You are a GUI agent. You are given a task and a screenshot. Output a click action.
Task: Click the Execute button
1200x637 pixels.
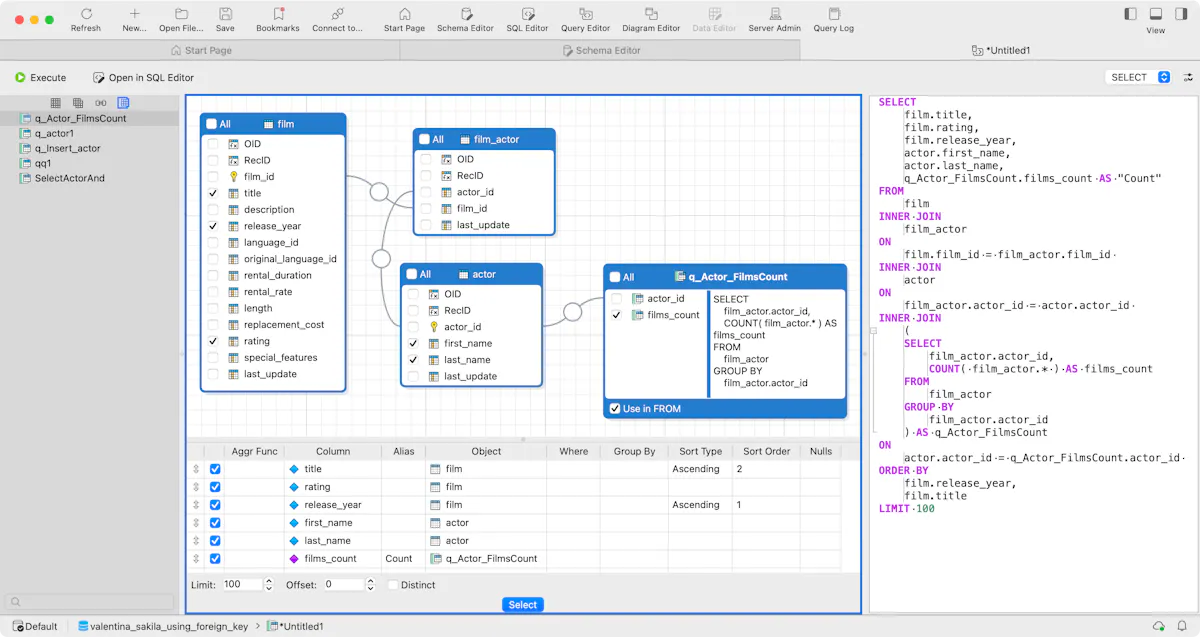click(40, 77)
